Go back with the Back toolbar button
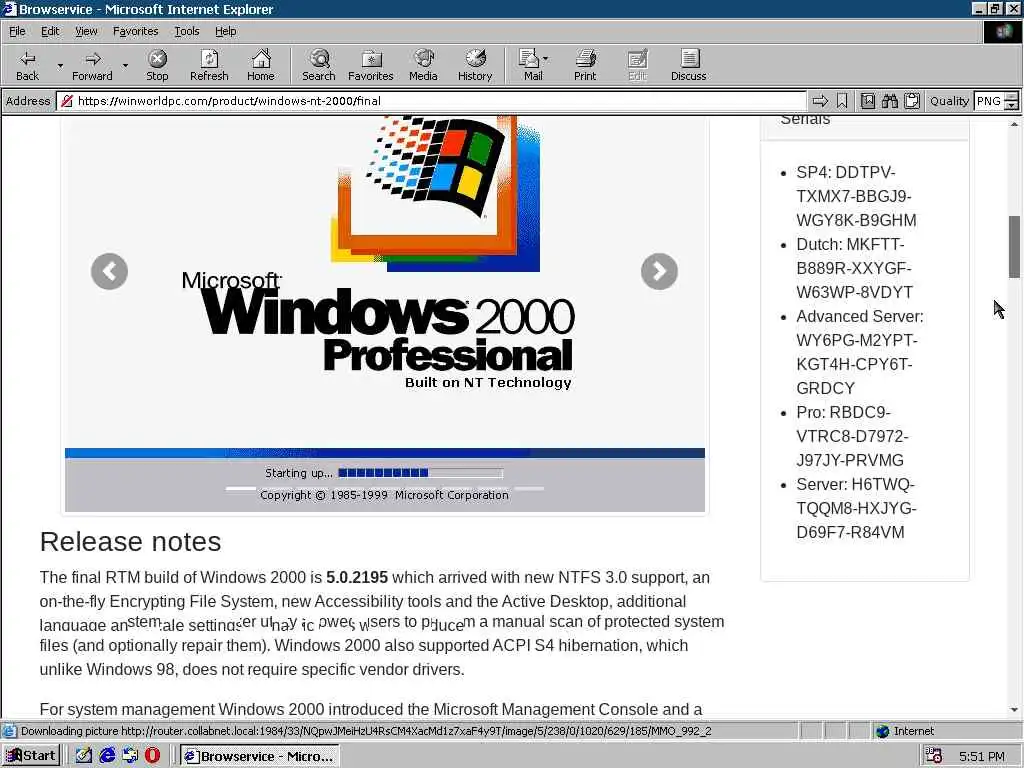Viewport: 1024px width, 768px height. [27, 65]
